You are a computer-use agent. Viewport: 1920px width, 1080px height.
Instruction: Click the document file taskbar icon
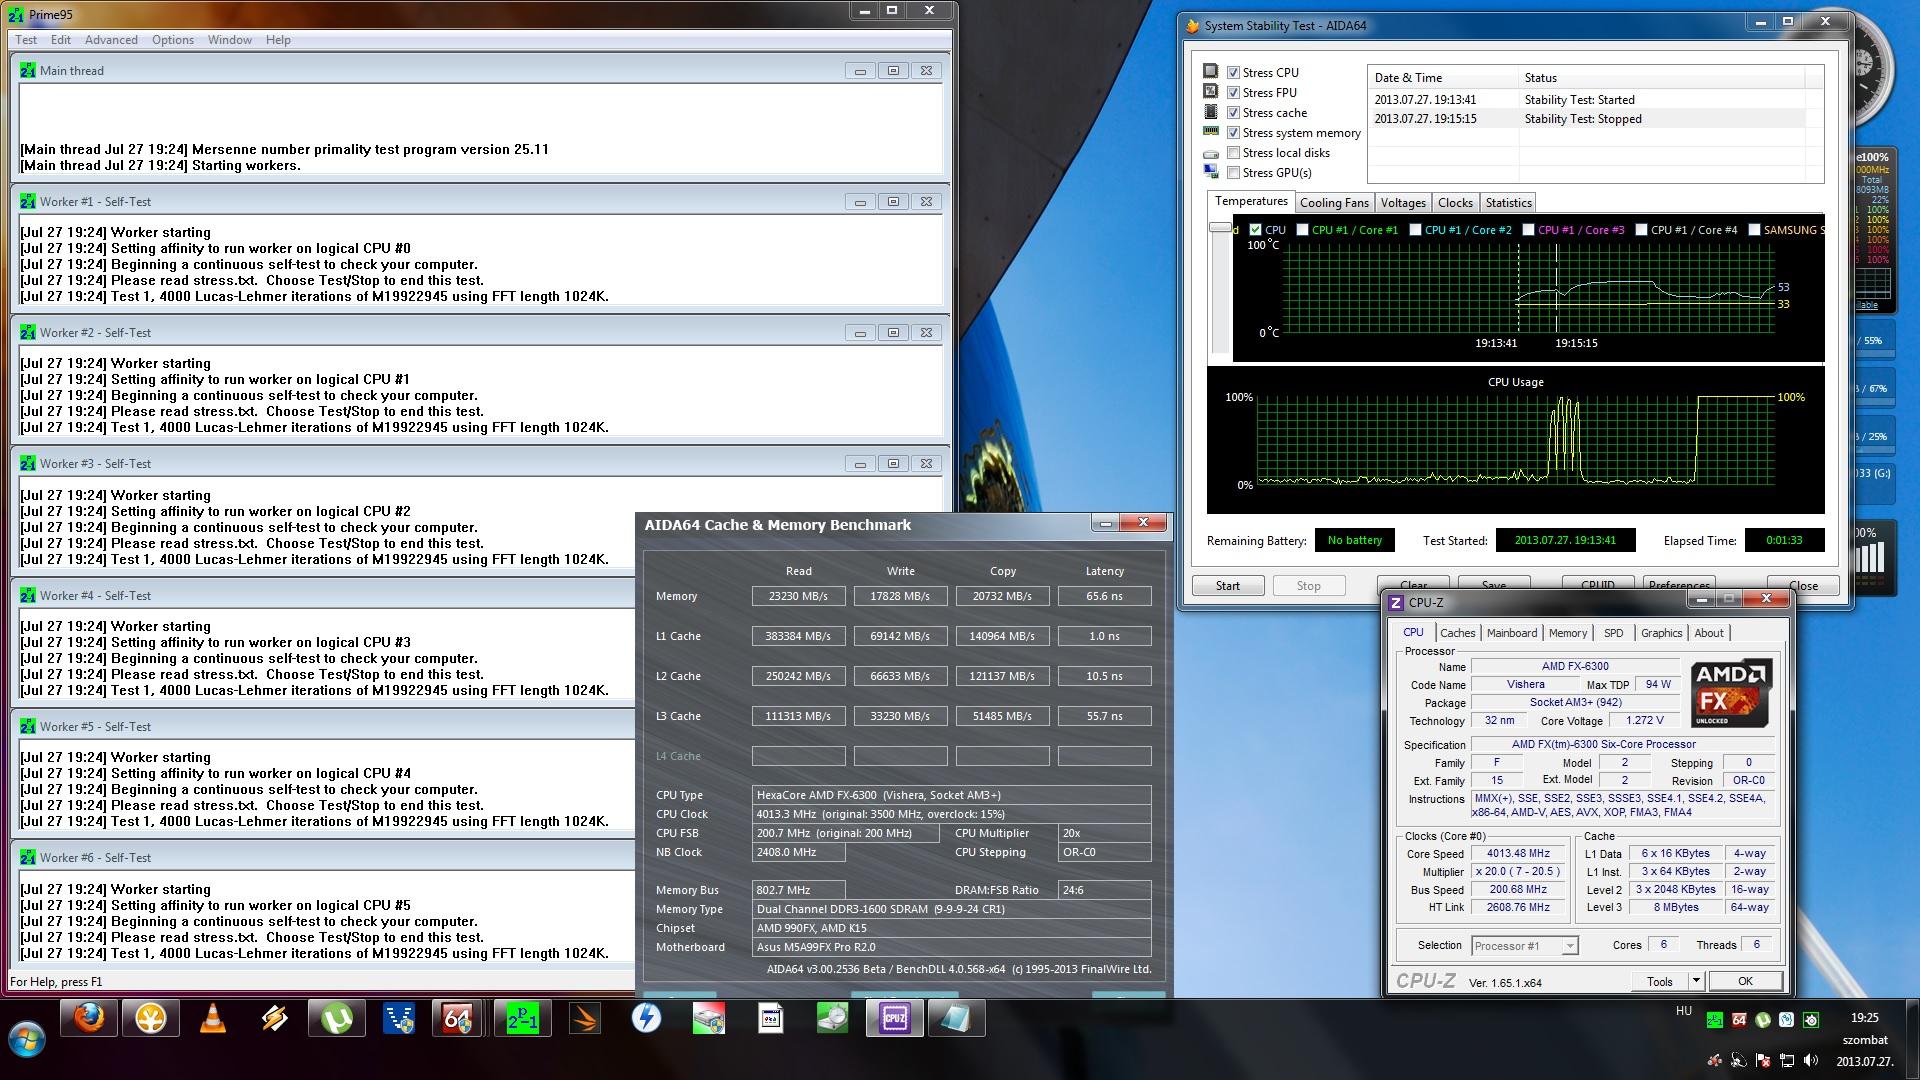click(x=770, y=1019)
